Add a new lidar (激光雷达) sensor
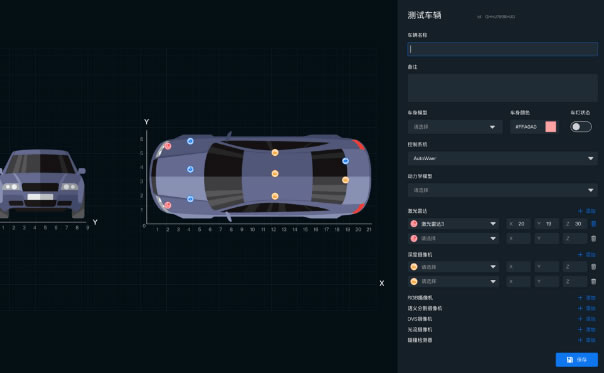This screenshot has height=373, width=604. [587, 211]
